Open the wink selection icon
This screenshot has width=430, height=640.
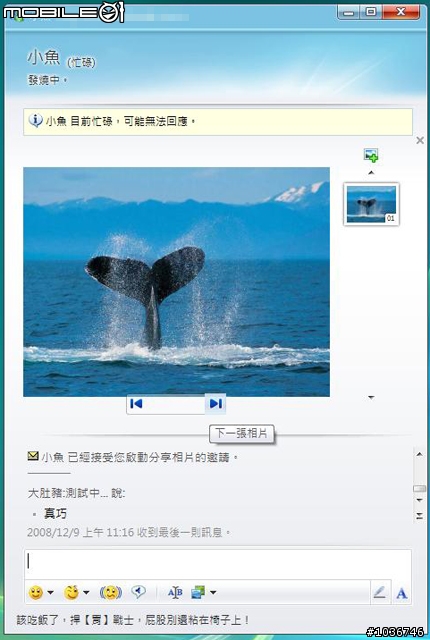[71, 592]
